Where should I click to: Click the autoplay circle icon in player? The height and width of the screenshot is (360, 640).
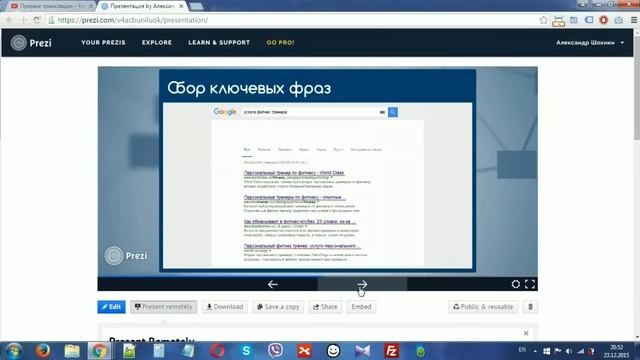516,284
